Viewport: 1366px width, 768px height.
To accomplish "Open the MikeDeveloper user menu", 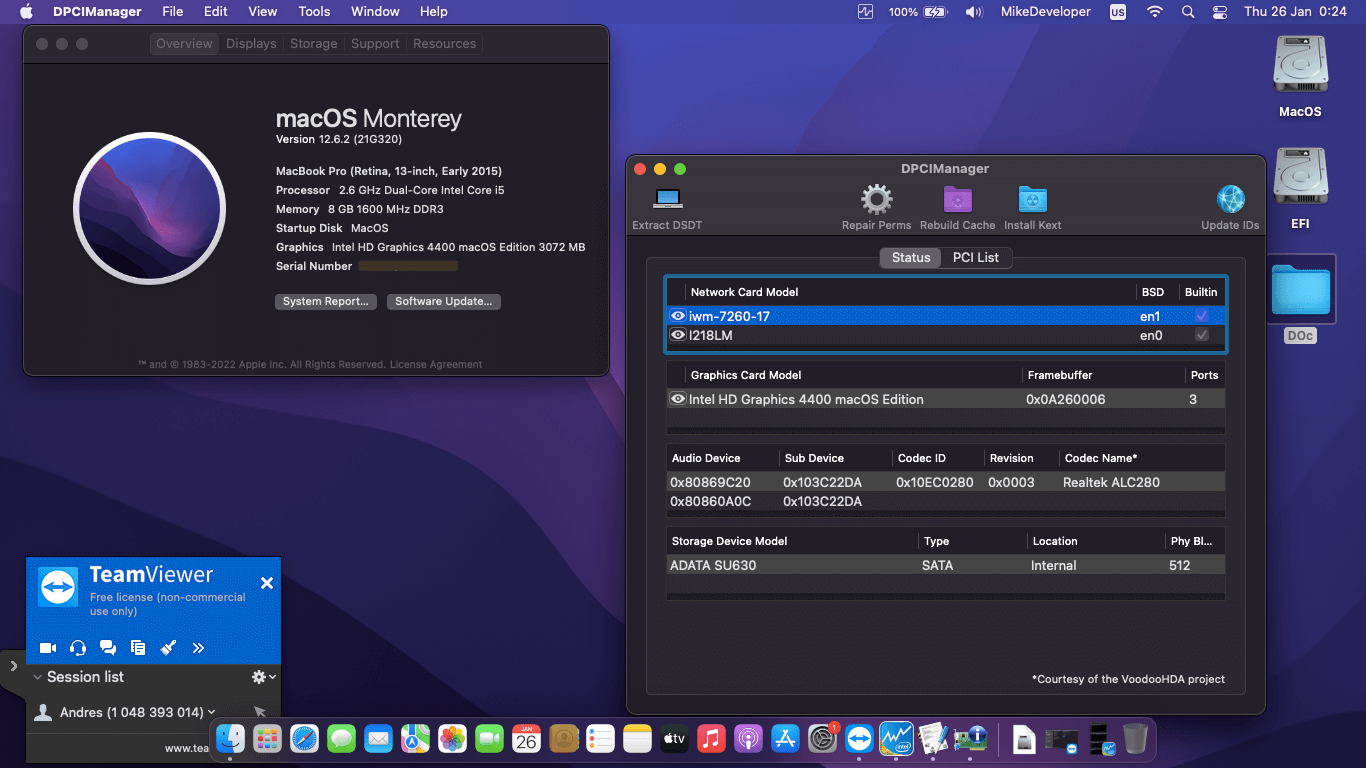I will click(x=1046, y=12).
